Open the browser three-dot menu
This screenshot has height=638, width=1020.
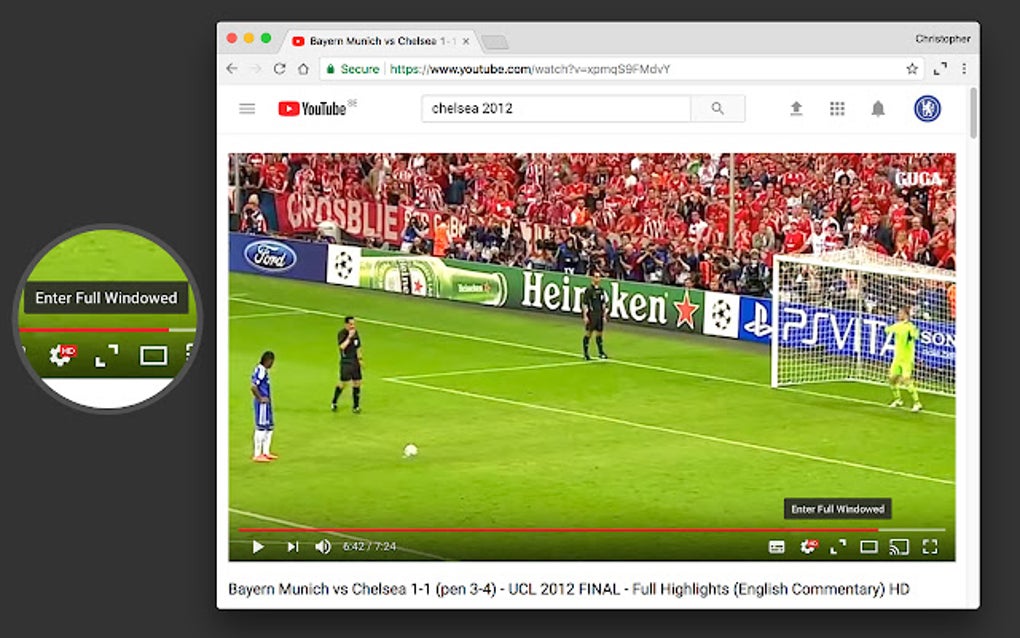(962, 69)
